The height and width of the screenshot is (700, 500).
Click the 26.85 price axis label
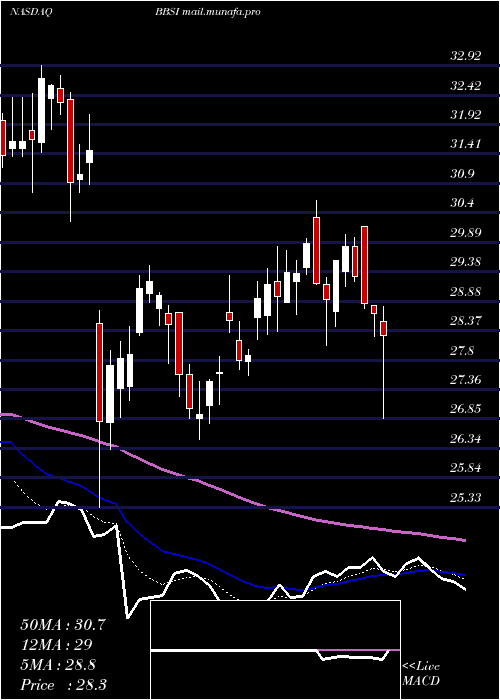[x=466, y=409]
